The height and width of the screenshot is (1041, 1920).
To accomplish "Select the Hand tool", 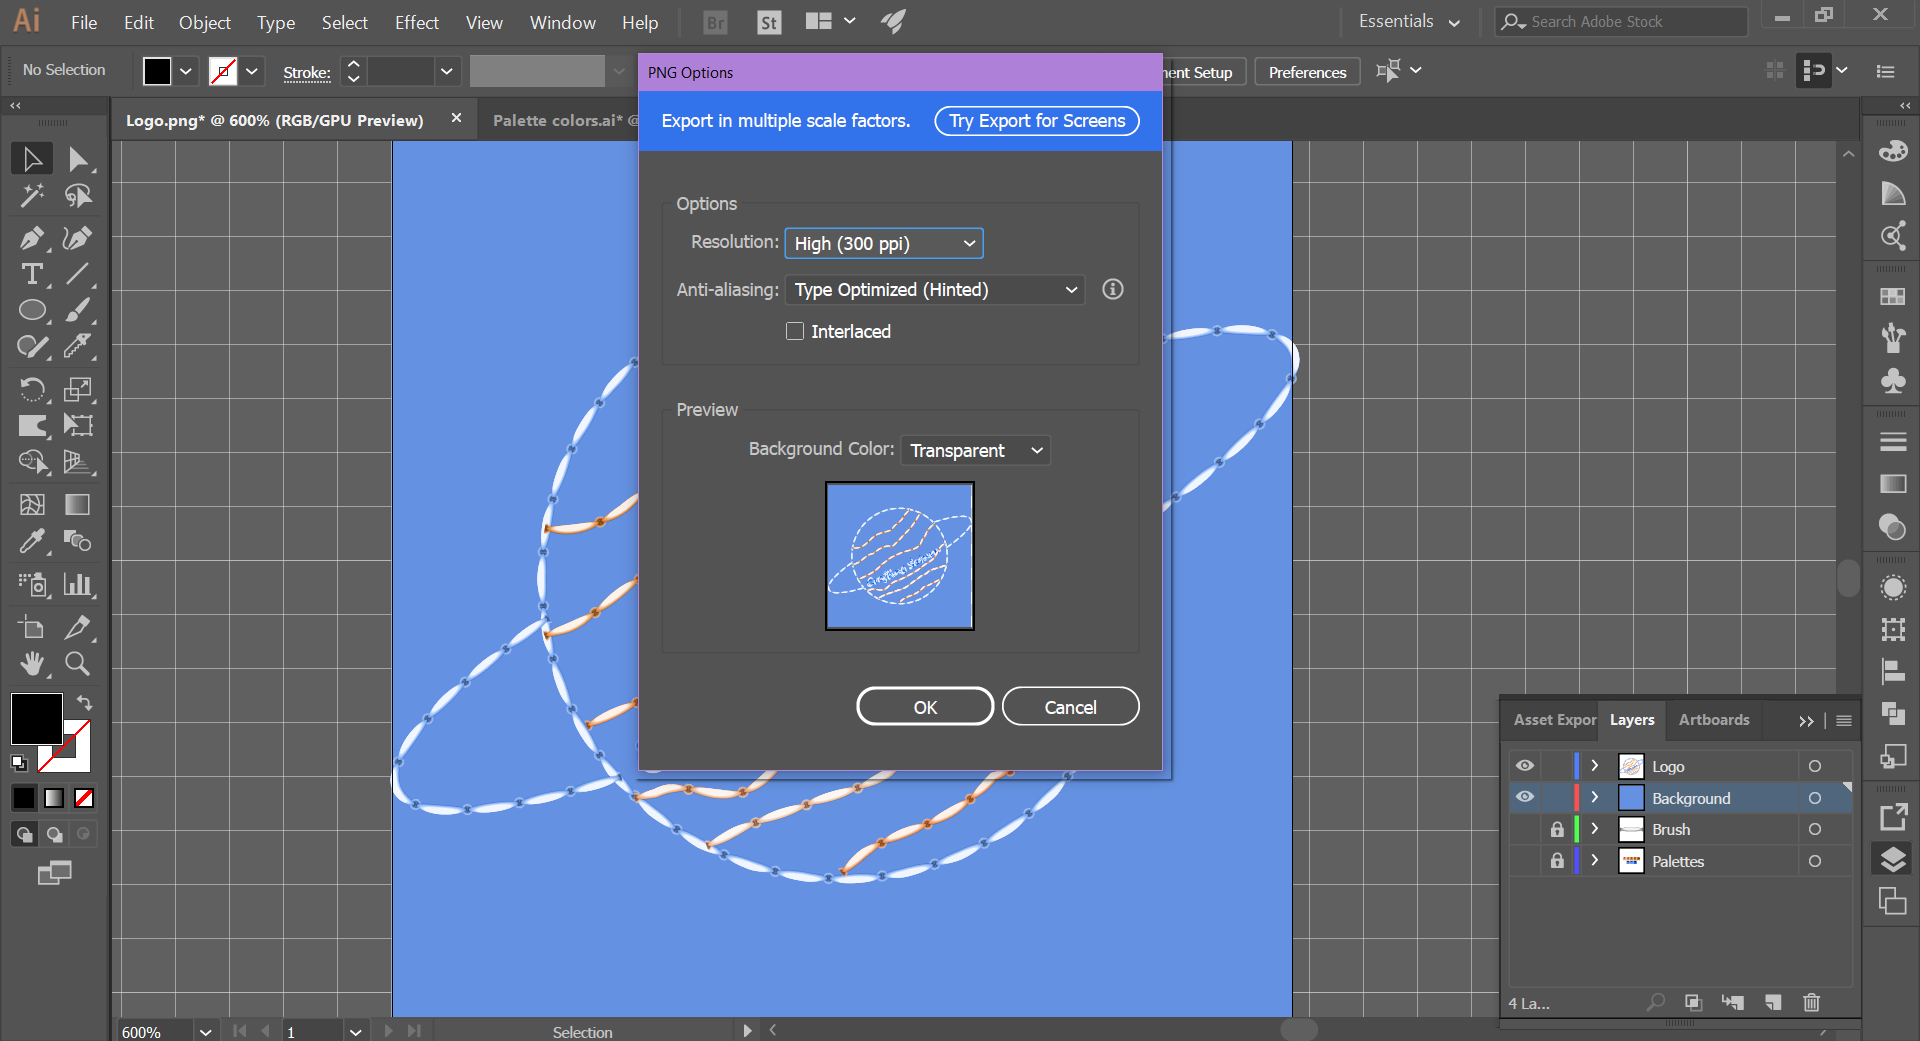I will click(32, 663).
